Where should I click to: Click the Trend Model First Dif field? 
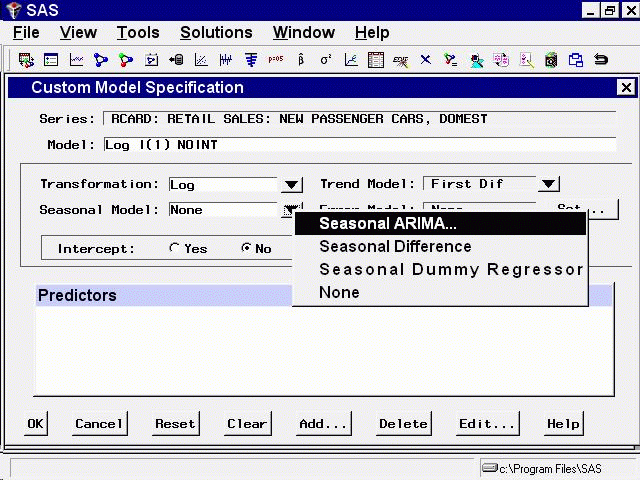click(x=480, y=184)
